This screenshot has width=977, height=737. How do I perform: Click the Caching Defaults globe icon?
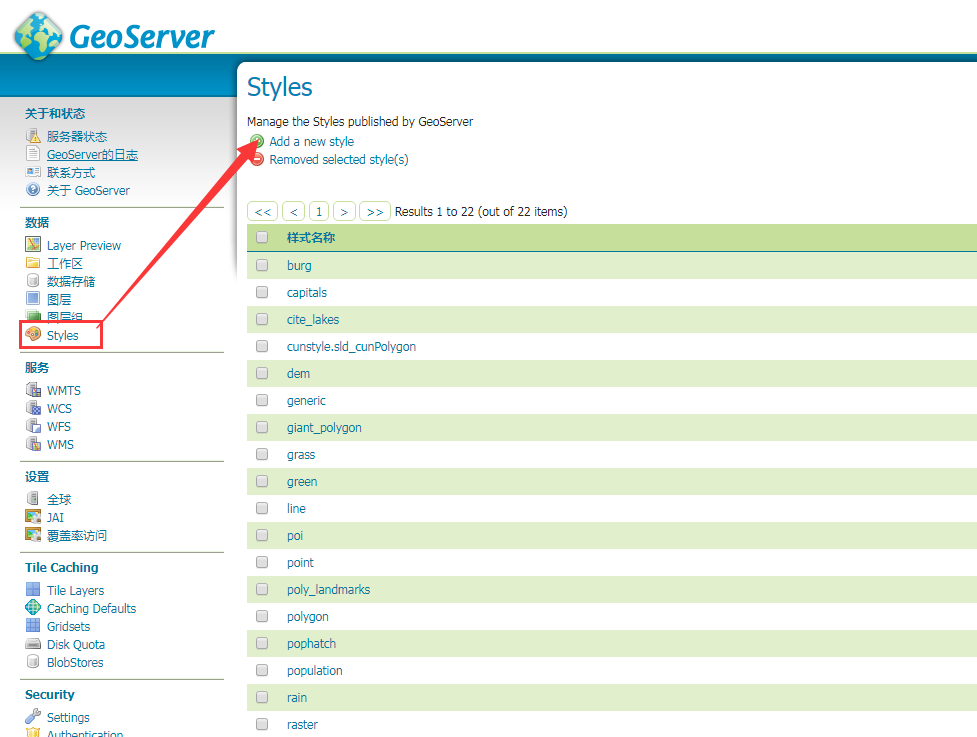[x=33, y=607]
